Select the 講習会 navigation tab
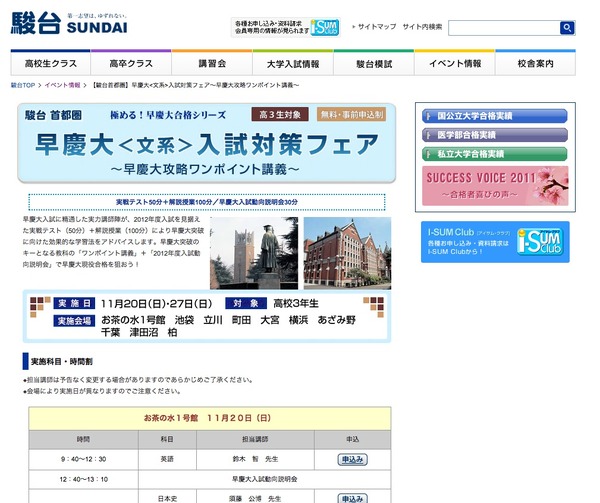 214,64
